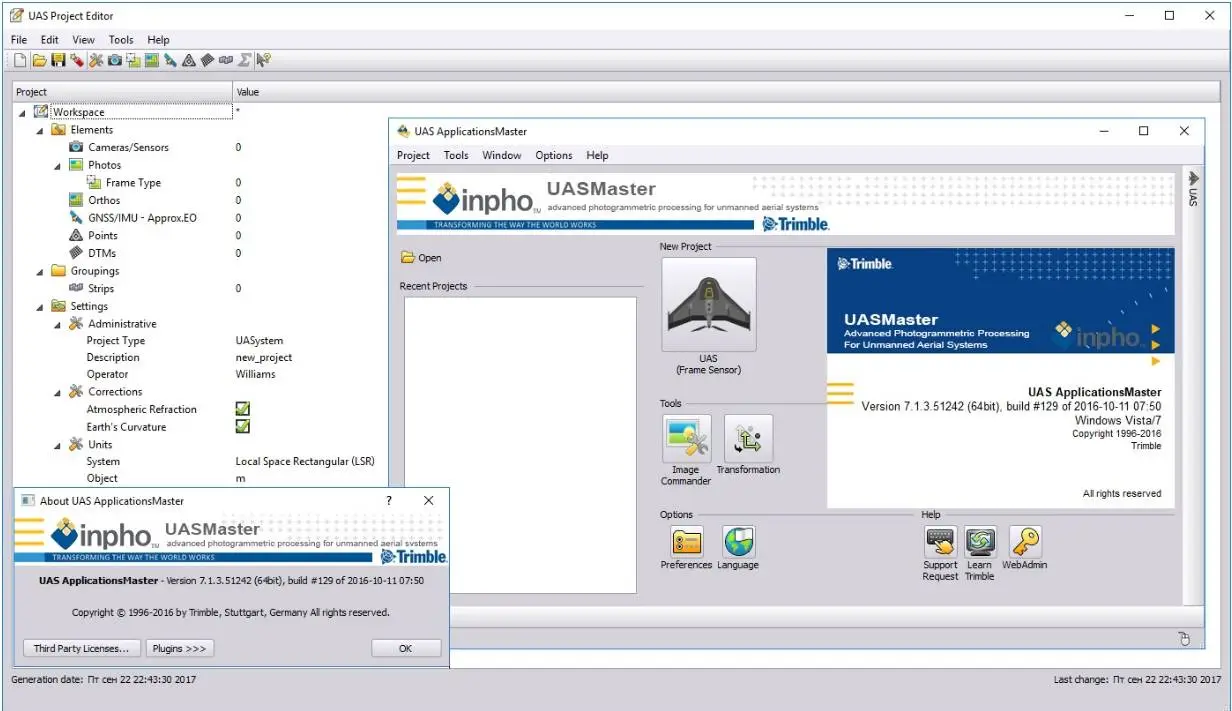Open the Edit menu in UAS Project Editor
This screenshot has height=711, width=1232.
click(x=50, y=40)
